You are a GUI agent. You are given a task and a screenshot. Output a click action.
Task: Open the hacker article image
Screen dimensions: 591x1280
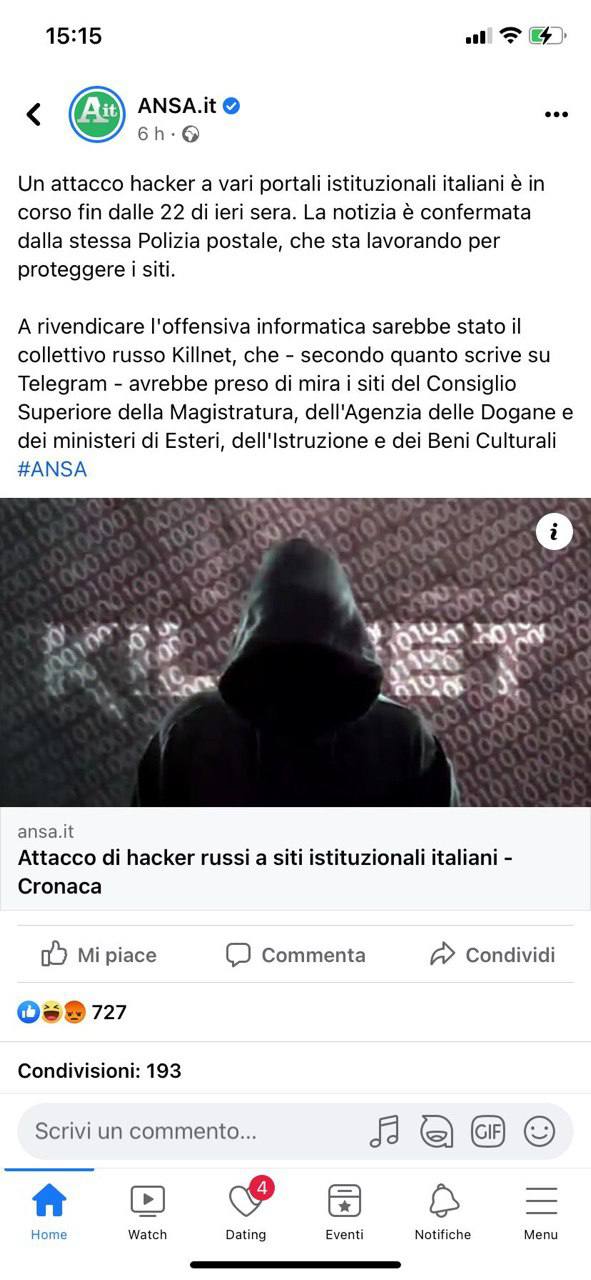[x=295, y=652]
